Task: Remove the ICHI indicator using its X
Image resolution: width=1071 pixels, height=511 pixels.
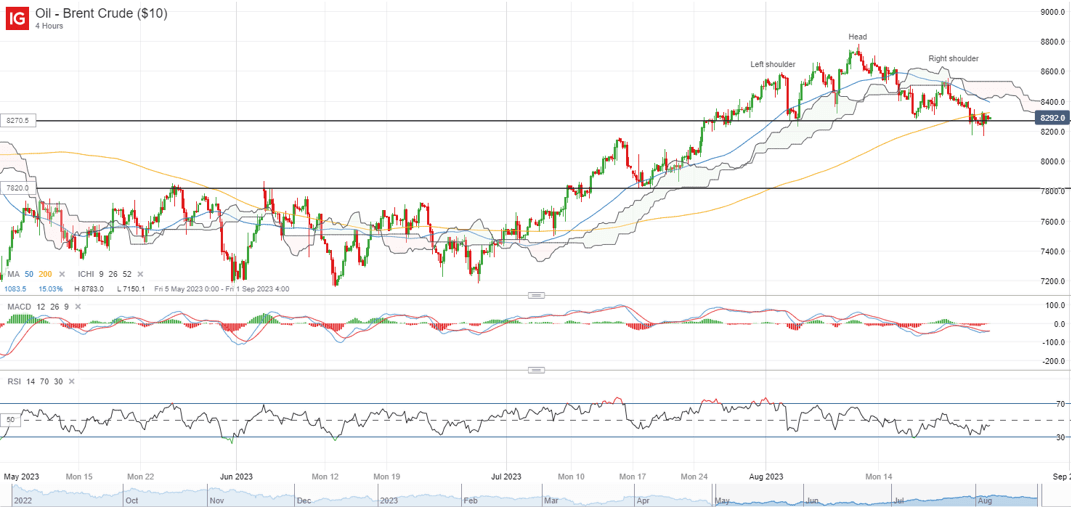Action: point(142,274)
